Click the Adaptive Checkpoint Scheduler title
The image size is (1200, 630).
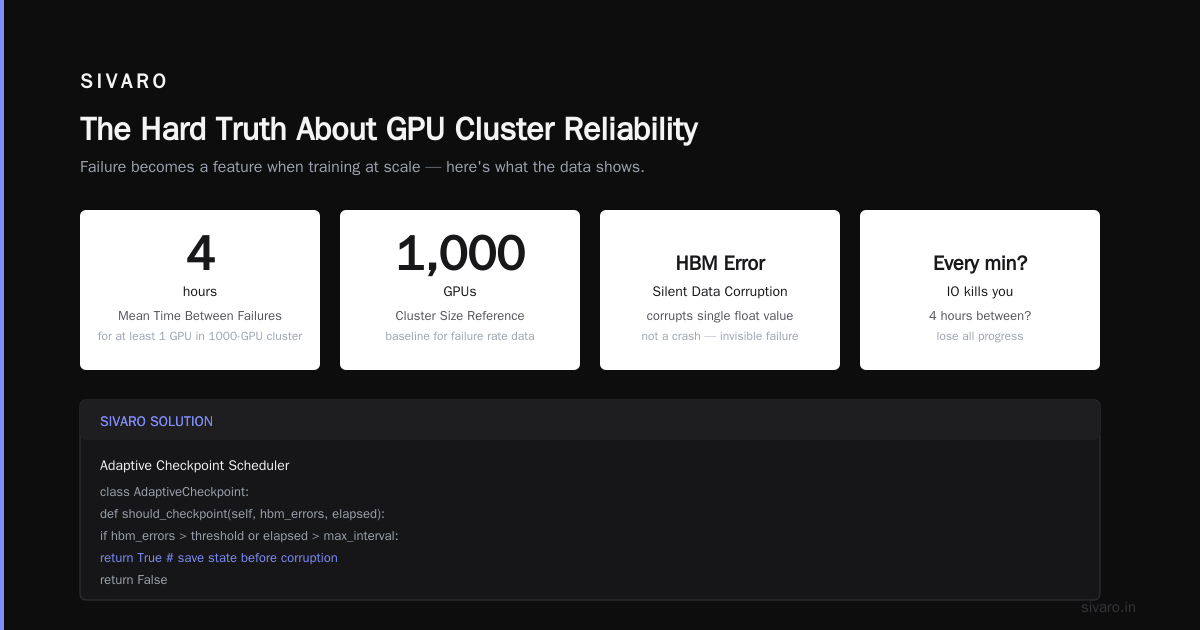click(x=195, y=466)
